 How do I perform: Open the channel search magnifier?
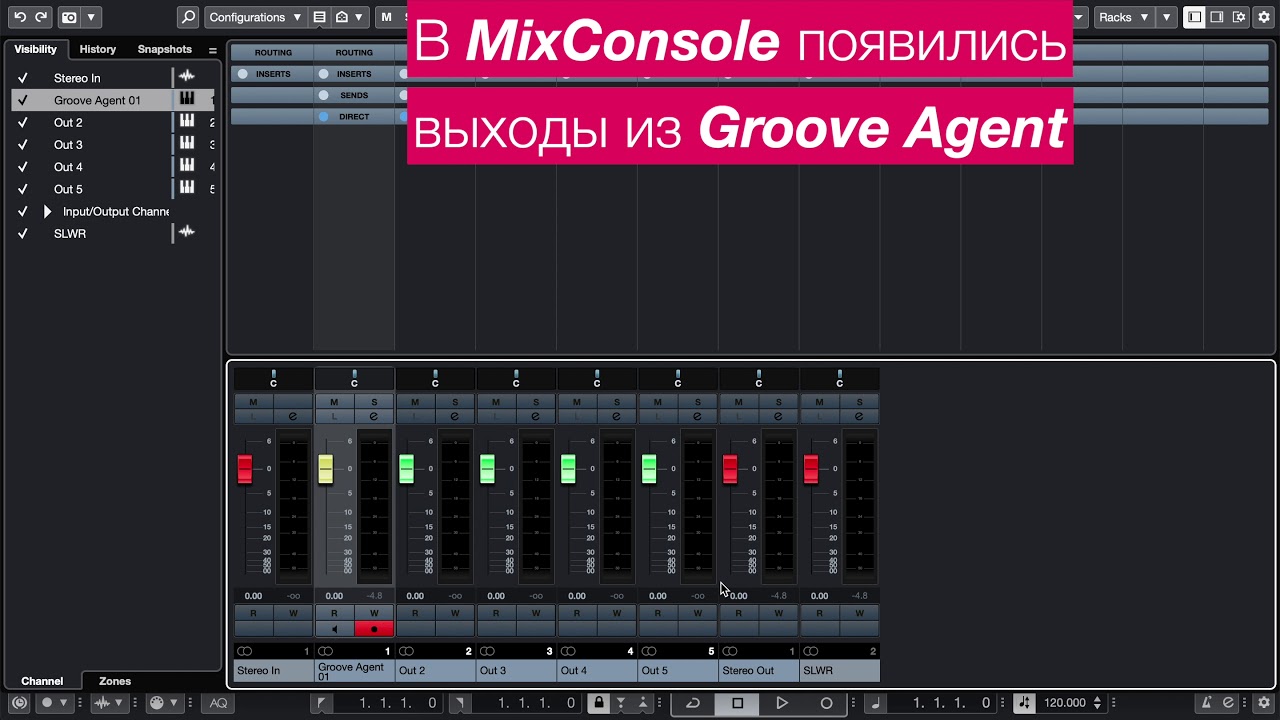click(188, 17)
